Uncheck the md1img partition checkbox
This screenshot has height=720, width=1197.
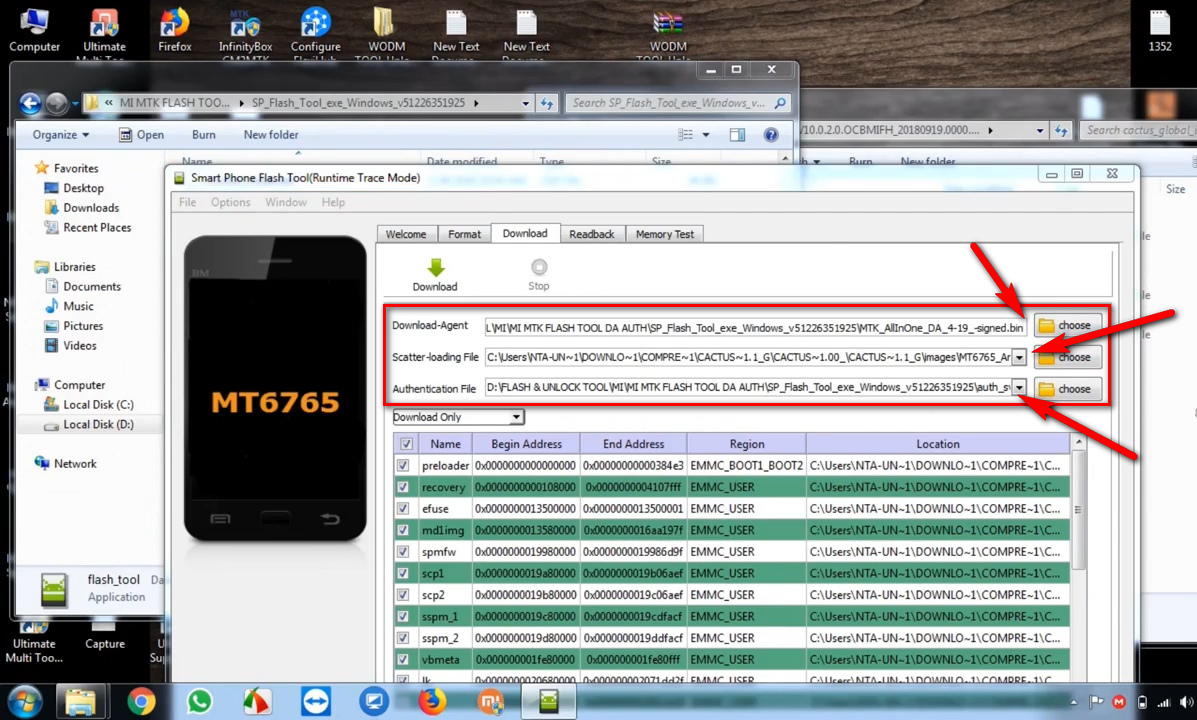coord(403,530)
